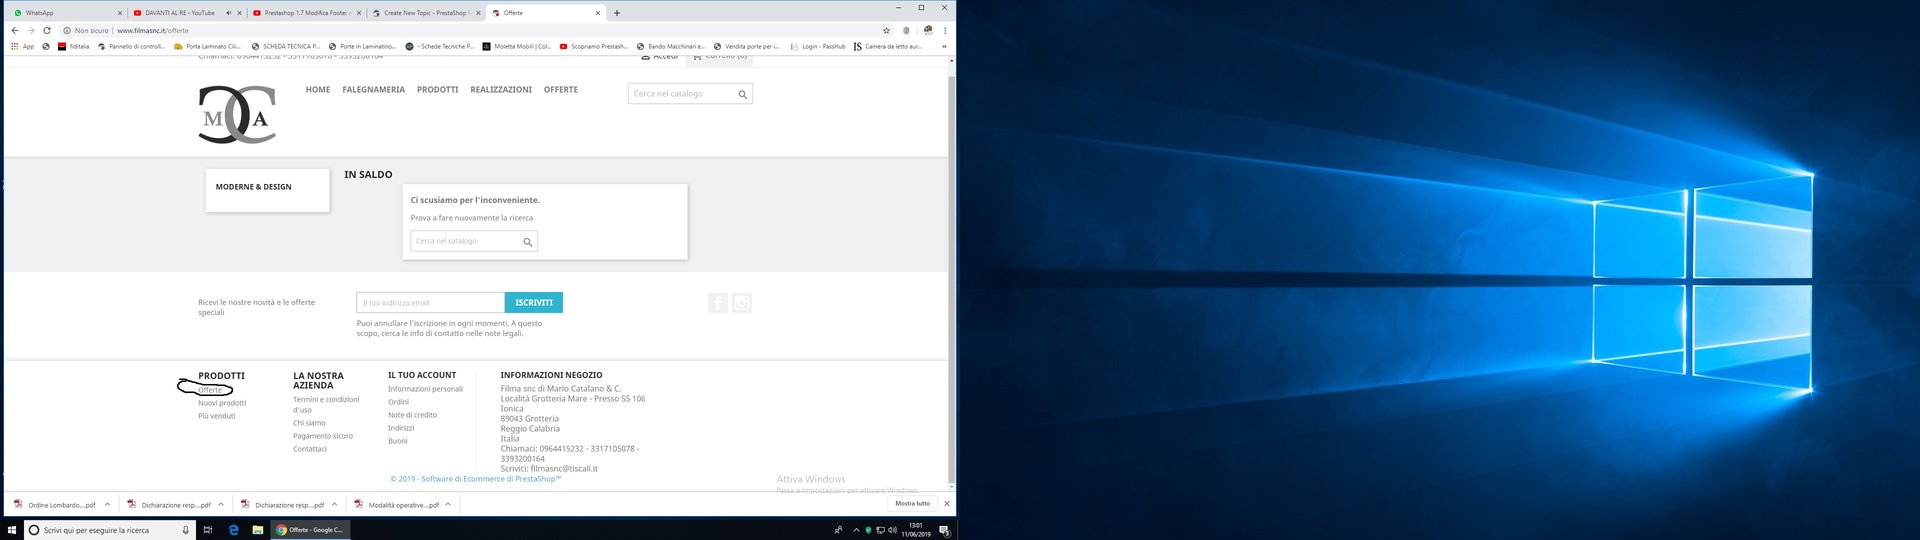This screenshot has width=1920, height=540.
Task: Click the Cortana microphone icon
Action: [185, 530]
